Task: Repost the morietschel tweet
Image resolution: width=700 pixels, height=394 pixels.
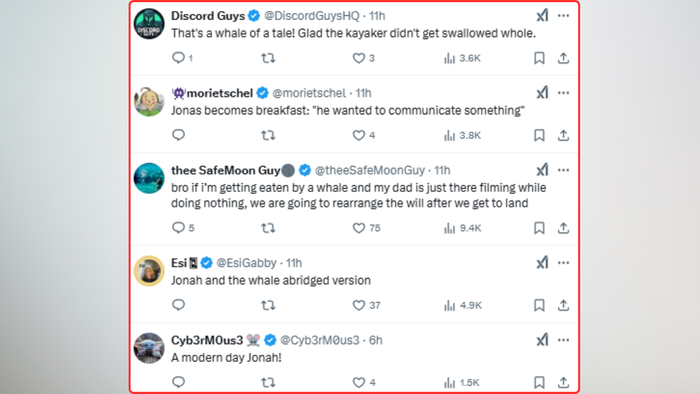Action: click(x=268, y=135)
